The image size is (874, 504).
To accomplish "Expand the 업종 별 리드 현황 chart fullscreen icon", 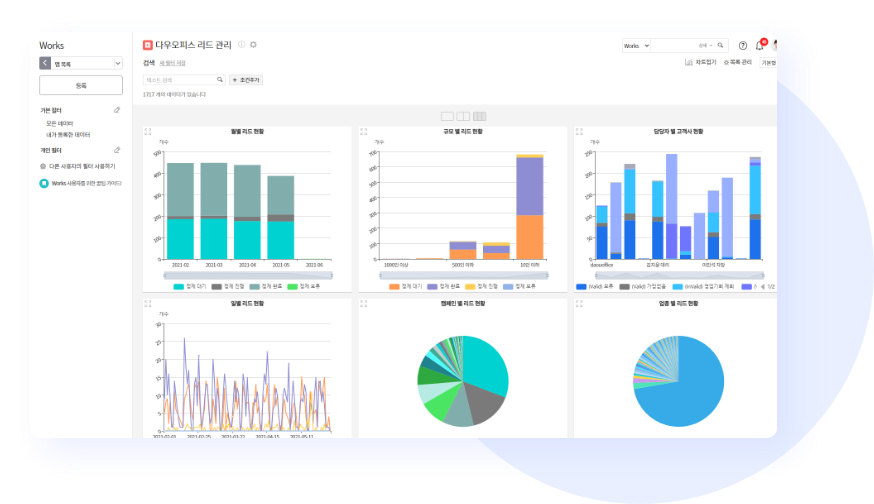I will (x=579, y=304).
